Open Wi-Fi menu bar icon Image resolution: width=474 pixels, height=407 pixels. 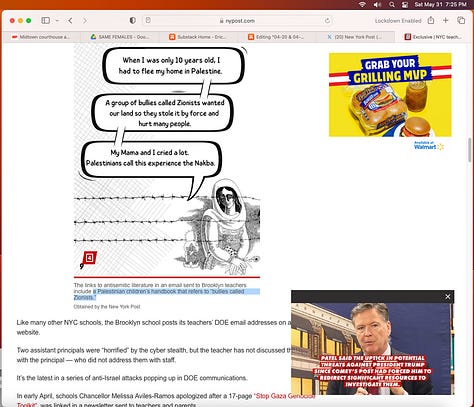click(x=362, y=5)
